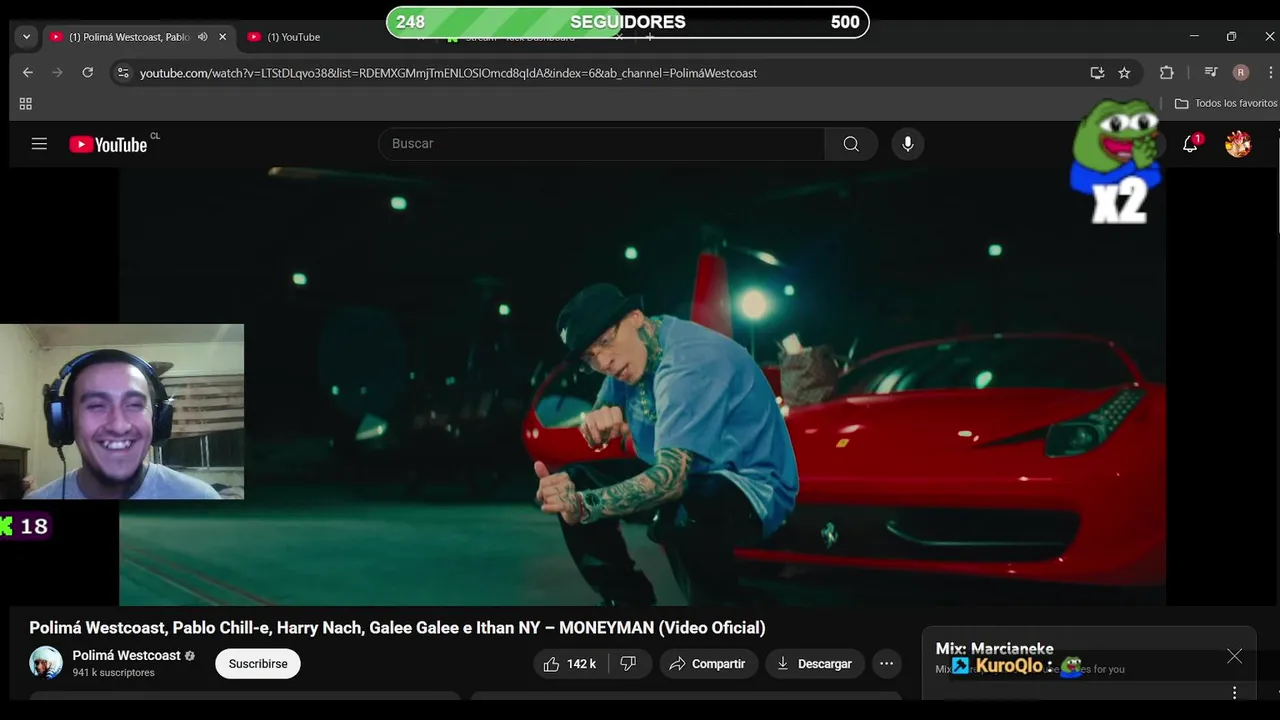Screen dimensions: 1280x720
Task: Close the Mix: Marcianeke playlist panel
Action: pos(1235,656)
